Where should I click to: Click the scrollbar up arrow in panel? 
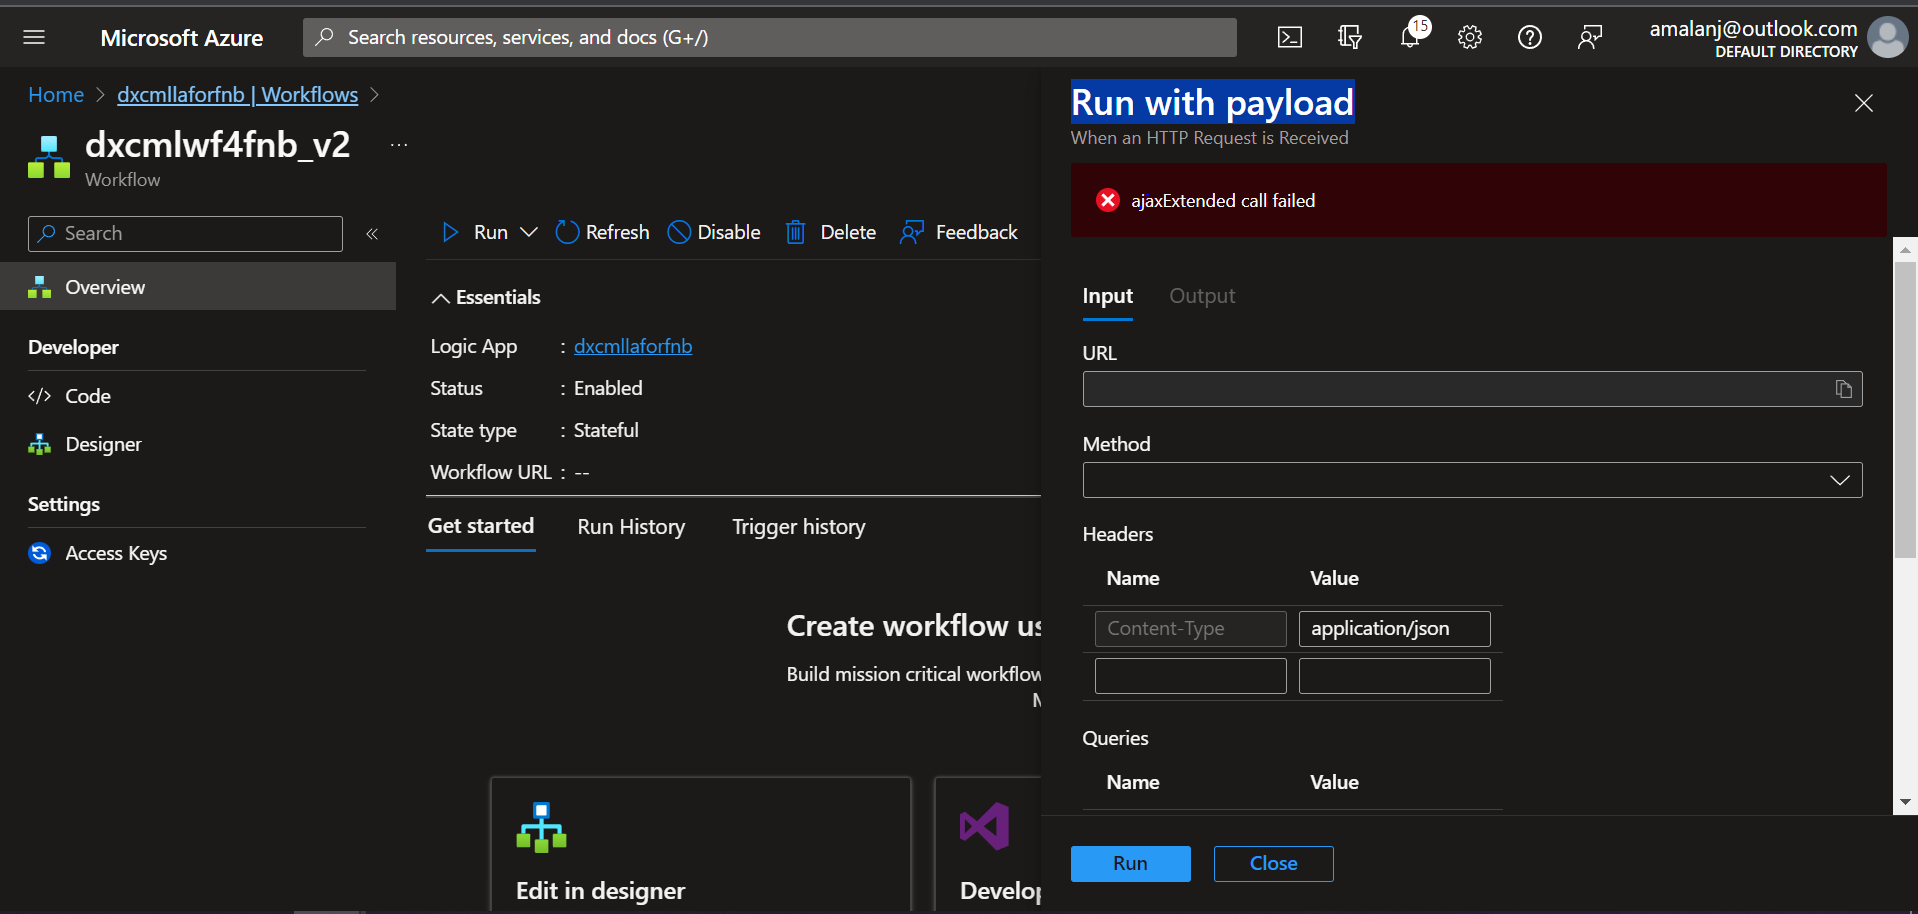pyautogui.click(x=1906, y=250)
